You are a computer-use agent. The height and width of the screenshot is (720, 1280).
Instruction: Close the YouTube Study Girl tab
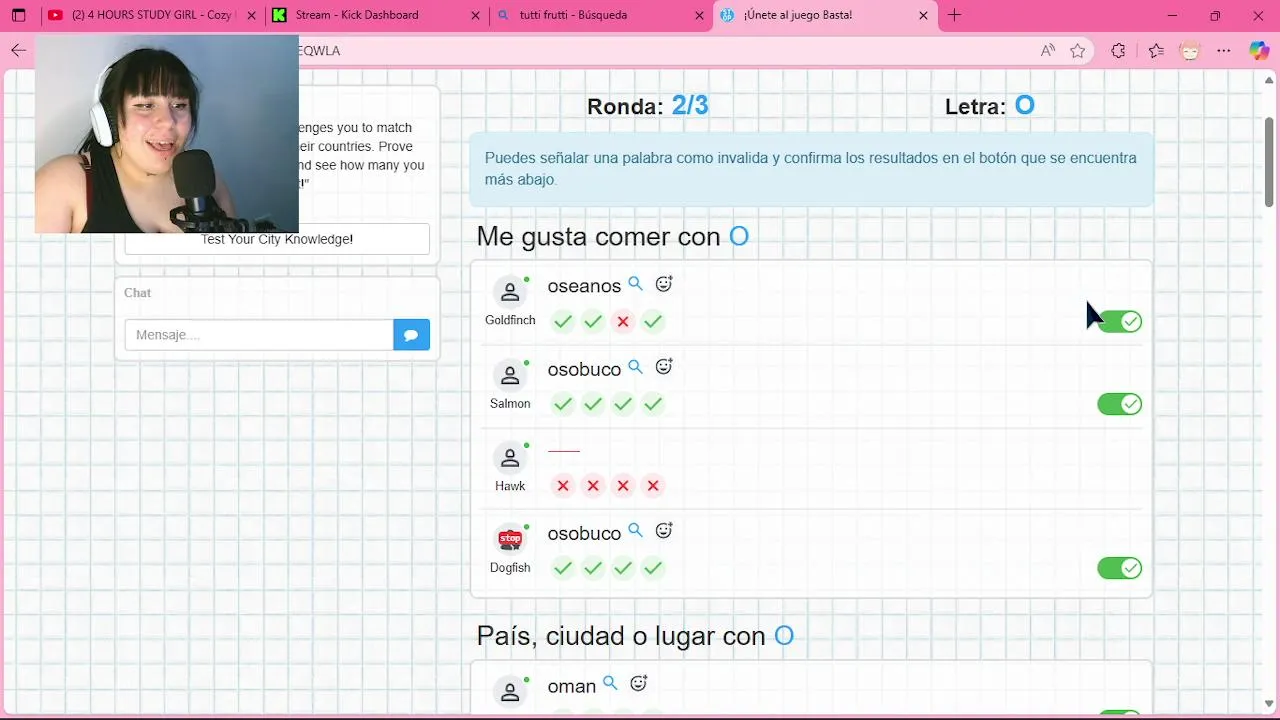(251, 15)
